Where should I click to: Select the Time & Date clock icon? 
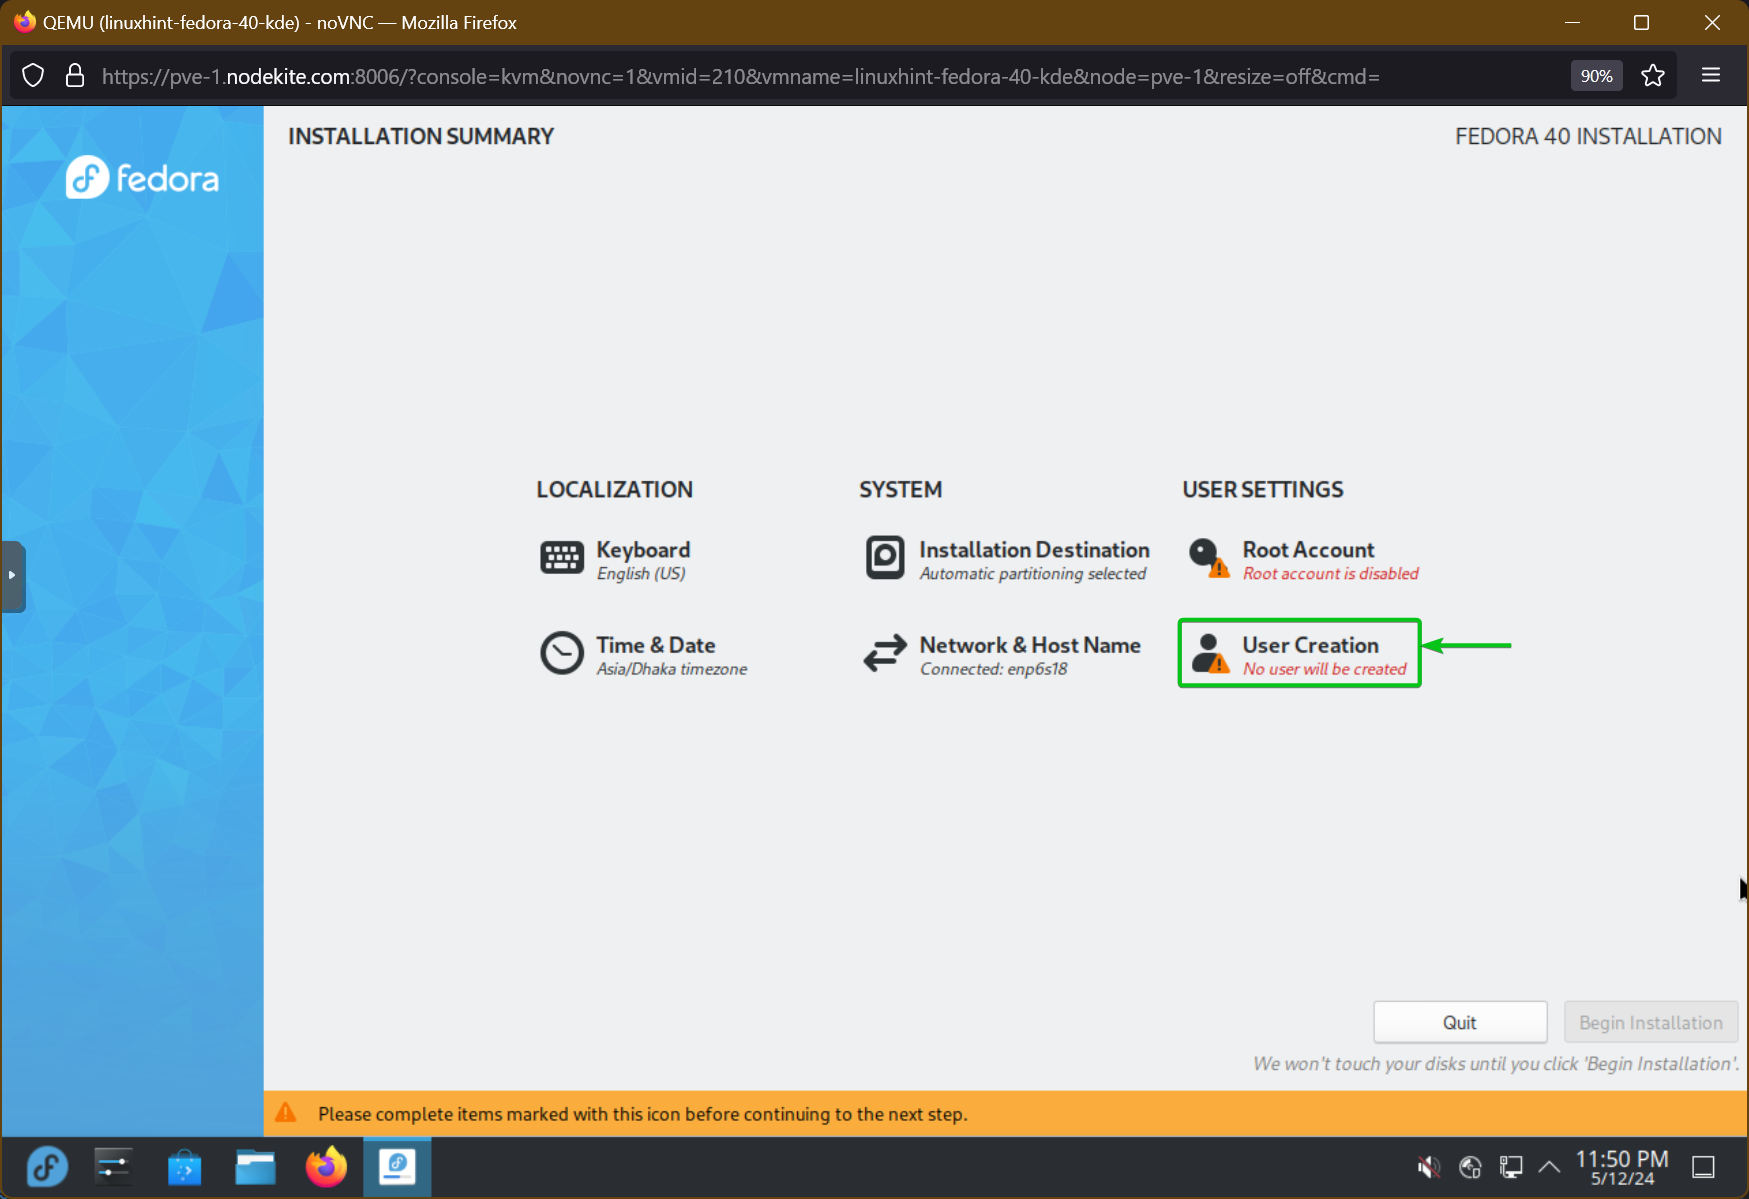561,653
